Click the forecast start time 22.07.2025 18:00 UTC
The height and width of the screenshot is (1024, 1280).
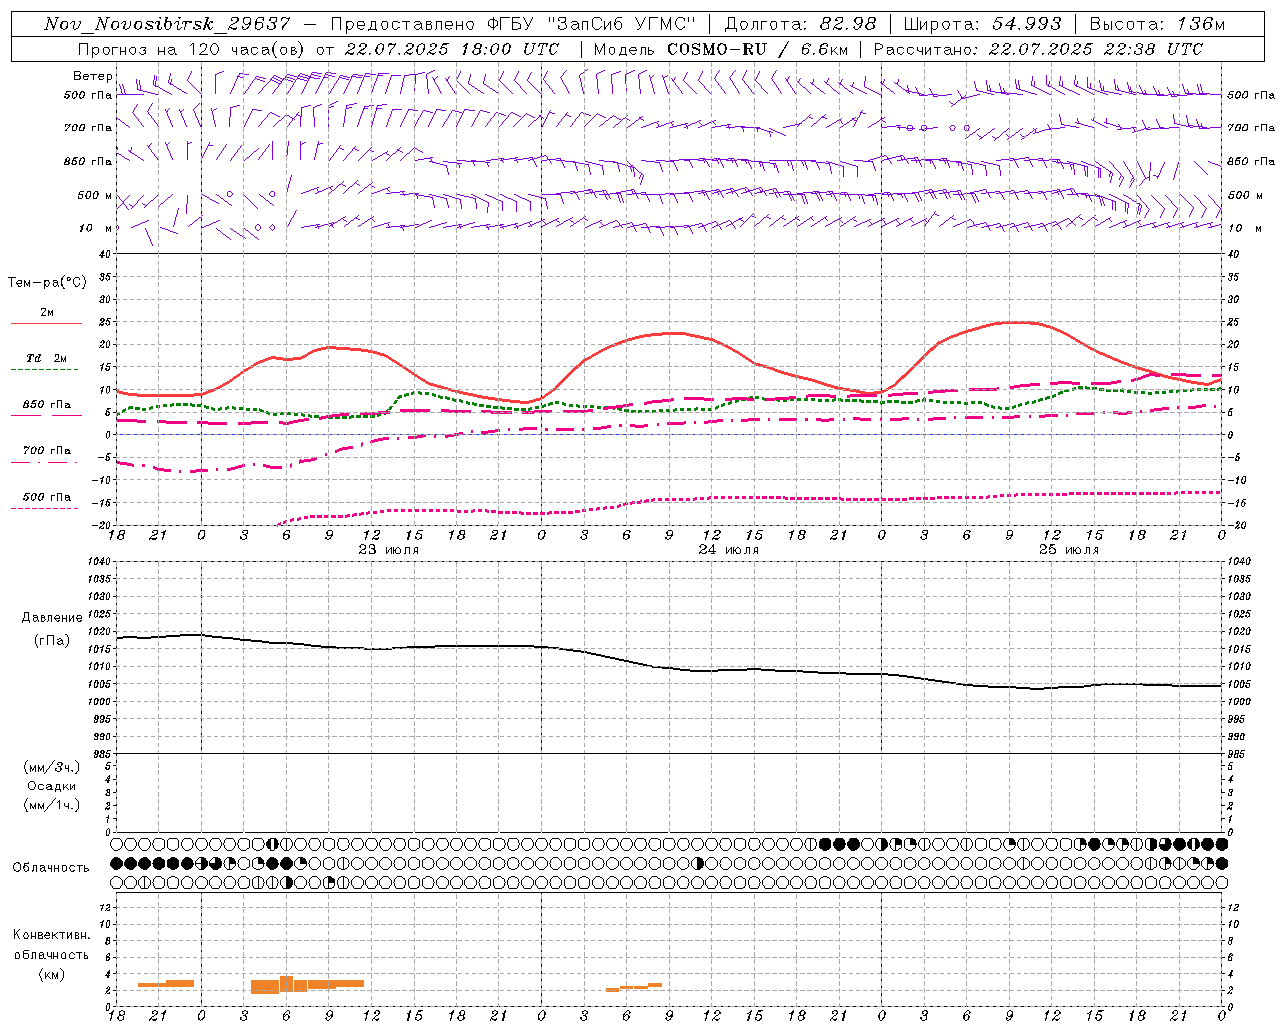point(452,49)
